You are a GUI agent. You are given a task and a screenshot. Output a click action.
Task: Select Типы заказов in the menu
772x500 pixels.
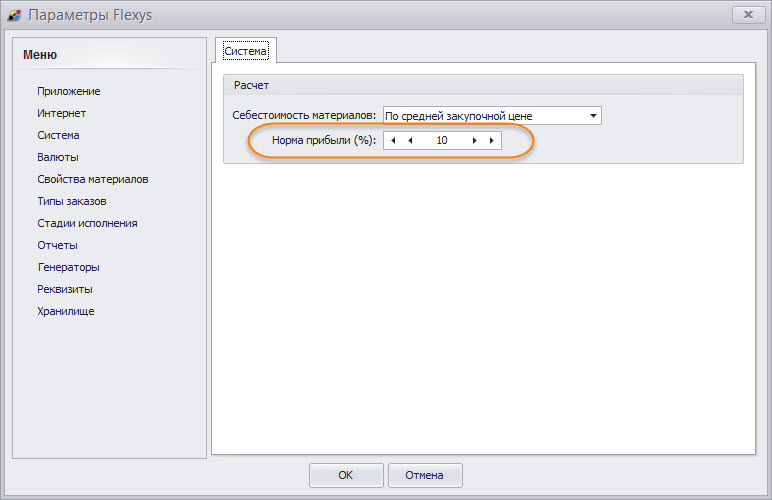[72, 201]
